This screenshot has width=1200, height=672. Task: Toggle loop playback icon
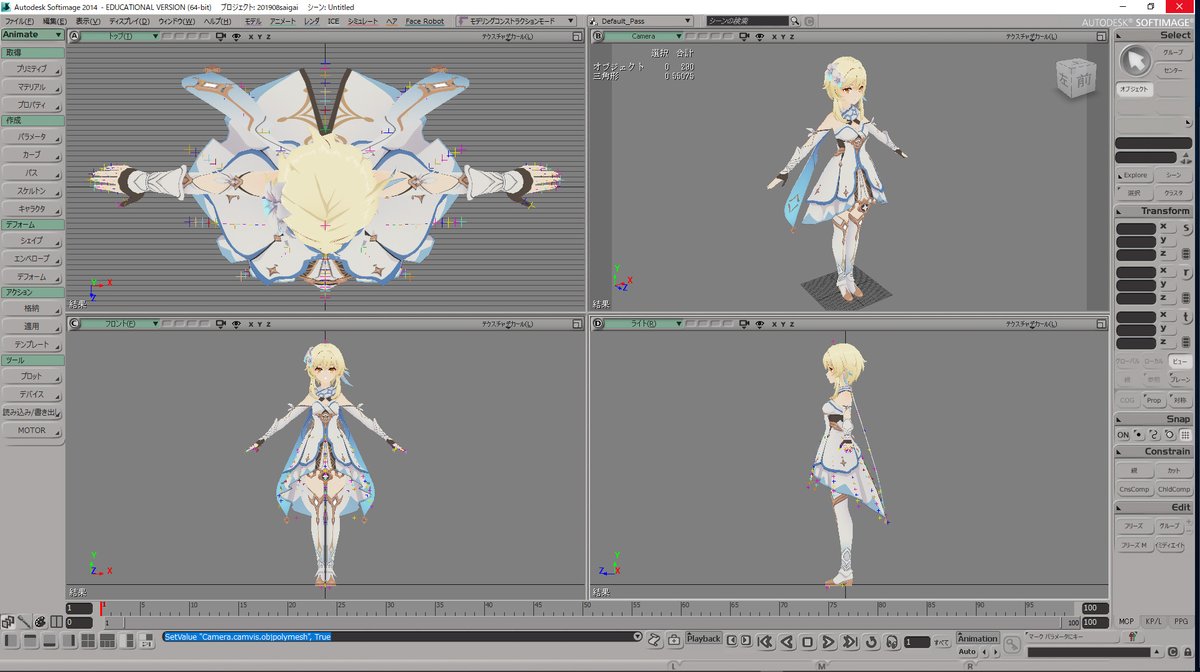tap(871, 641)
